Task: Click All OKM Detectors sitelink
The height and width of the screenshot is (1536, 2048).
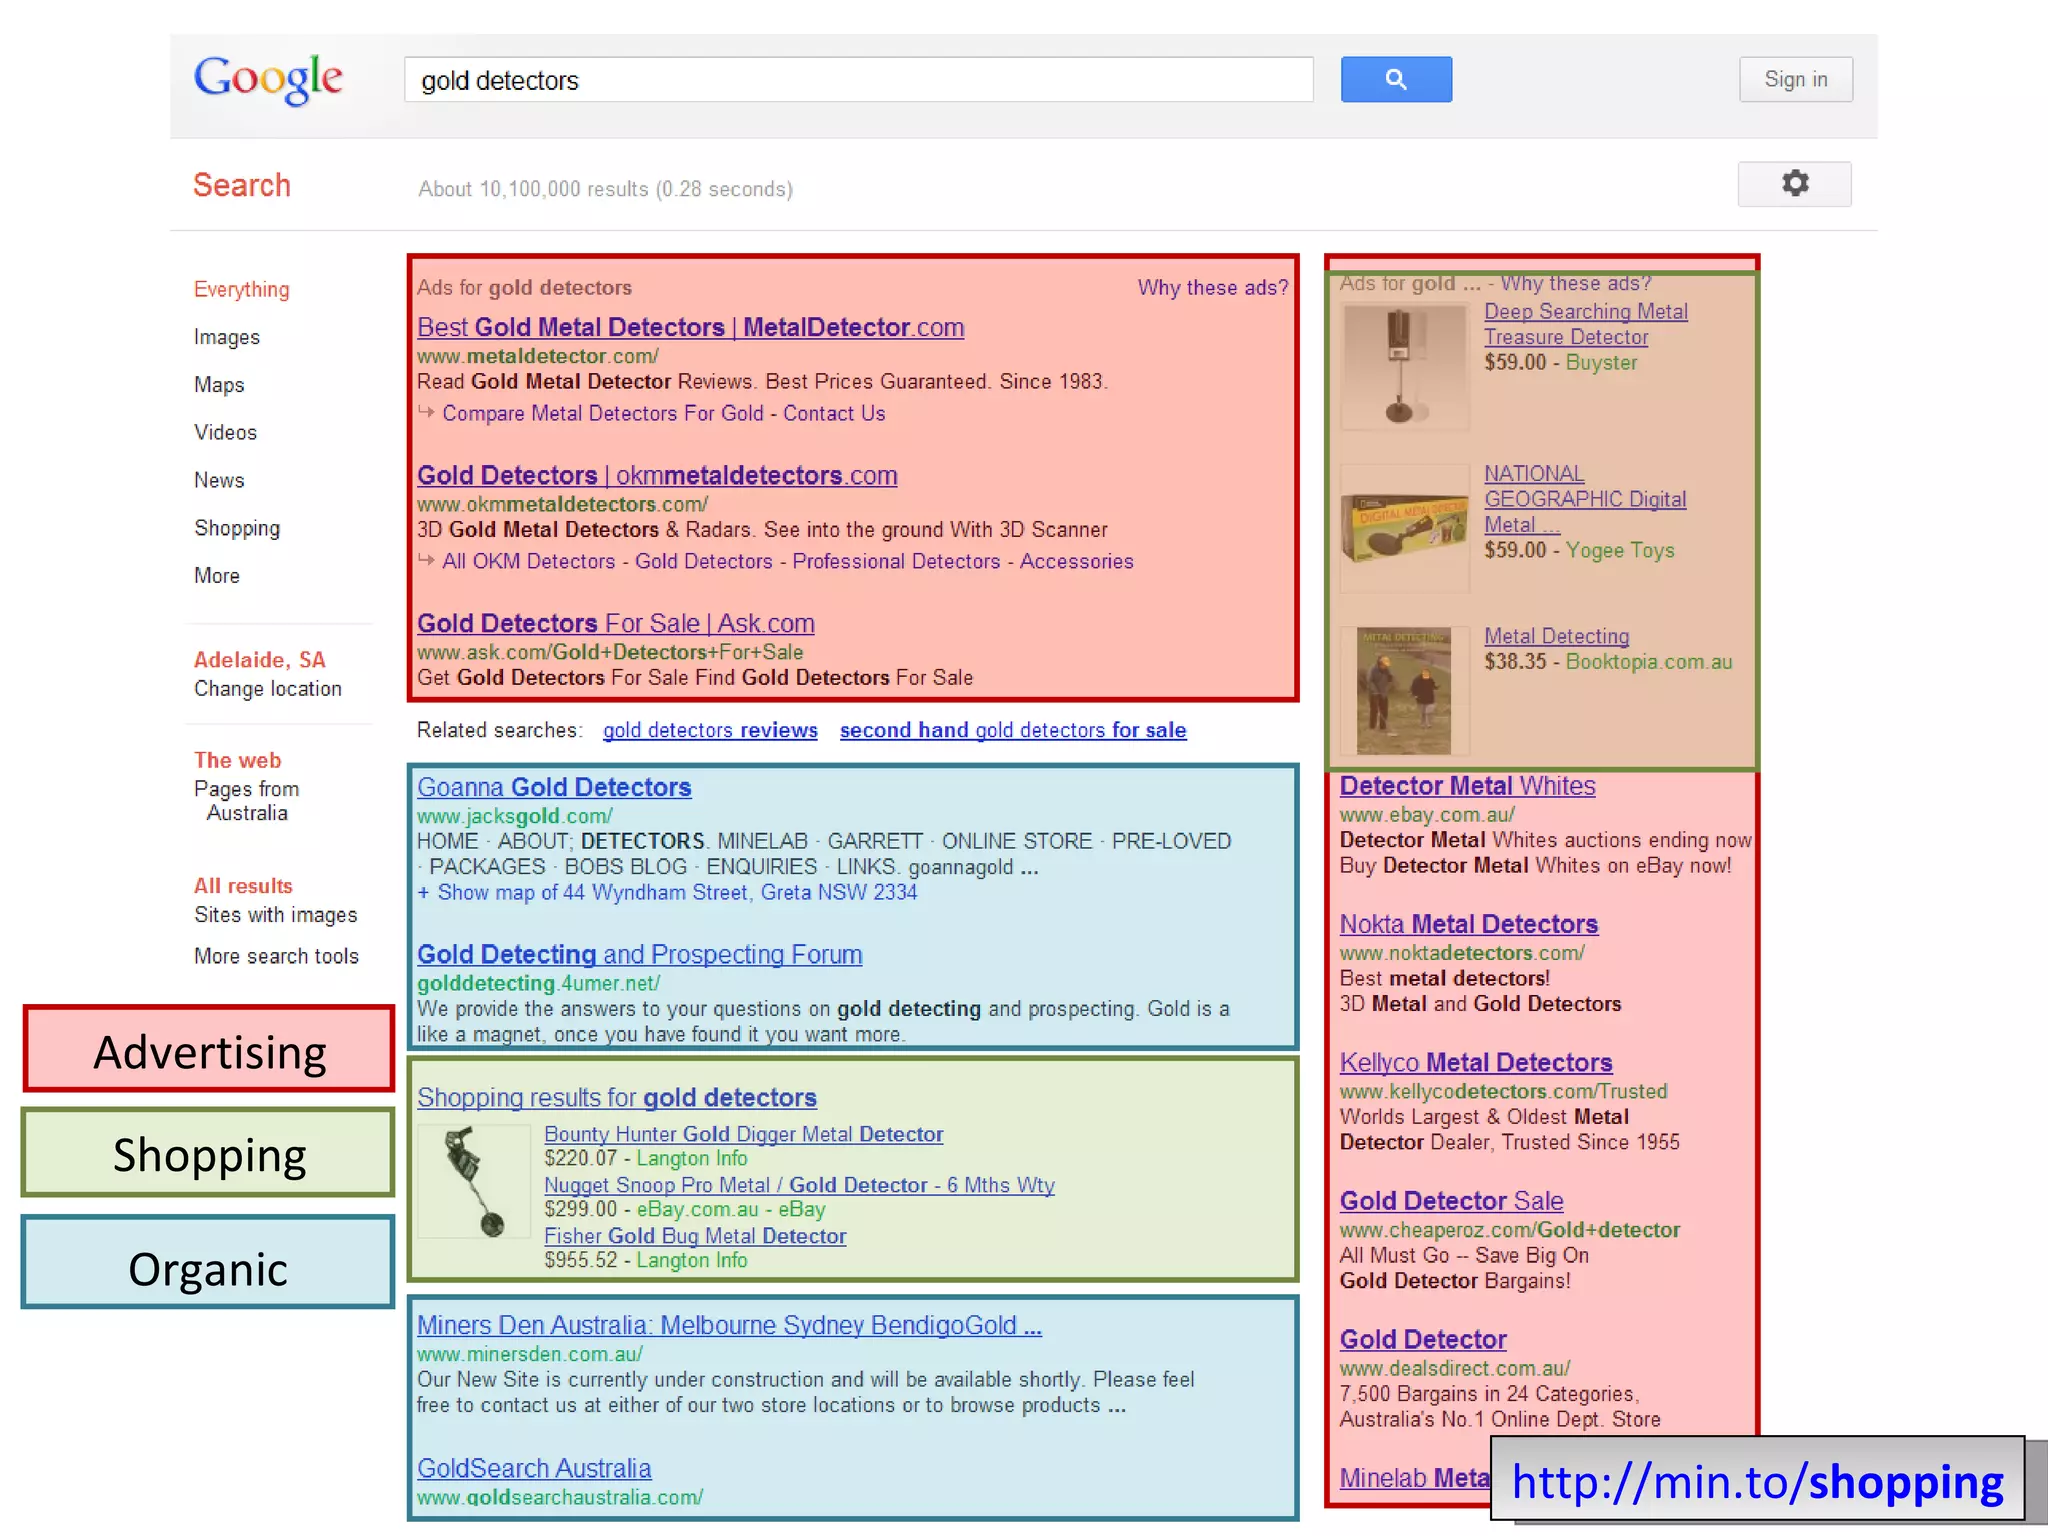Action: click(x=529, y=561)
